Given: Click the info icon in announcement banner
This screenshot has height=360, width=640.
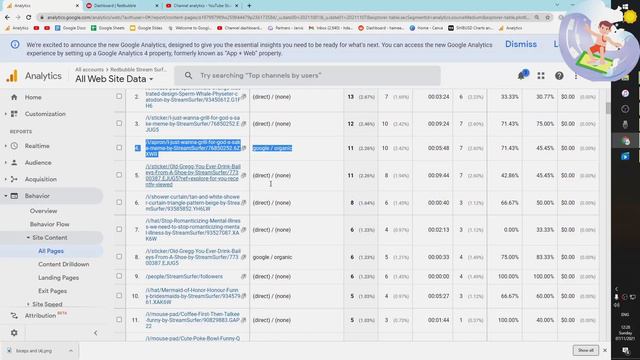Looking at the screenshot, I should click(x=15, y=44).
